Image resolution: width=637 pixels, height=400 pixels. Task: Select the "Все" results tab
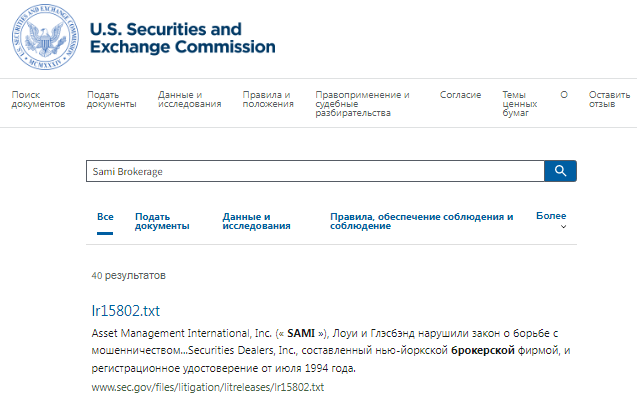(x=105, y=216)
